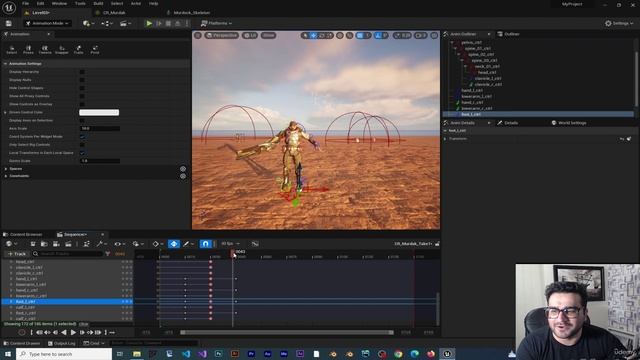Screen dimensions: 640x360
Task: Click the Save icon in main toolbar
Action: coord(9,23)
